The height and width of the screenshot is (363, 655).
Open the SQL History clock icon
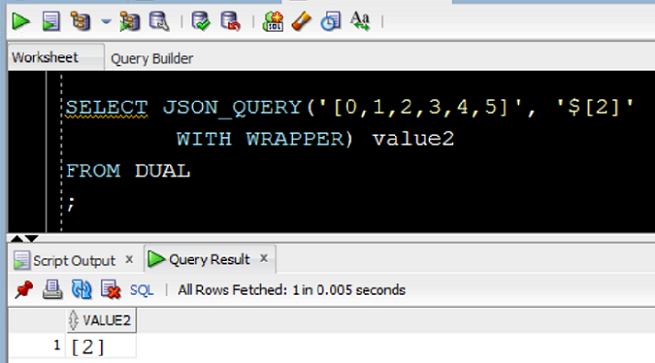(x=330, y=21)
